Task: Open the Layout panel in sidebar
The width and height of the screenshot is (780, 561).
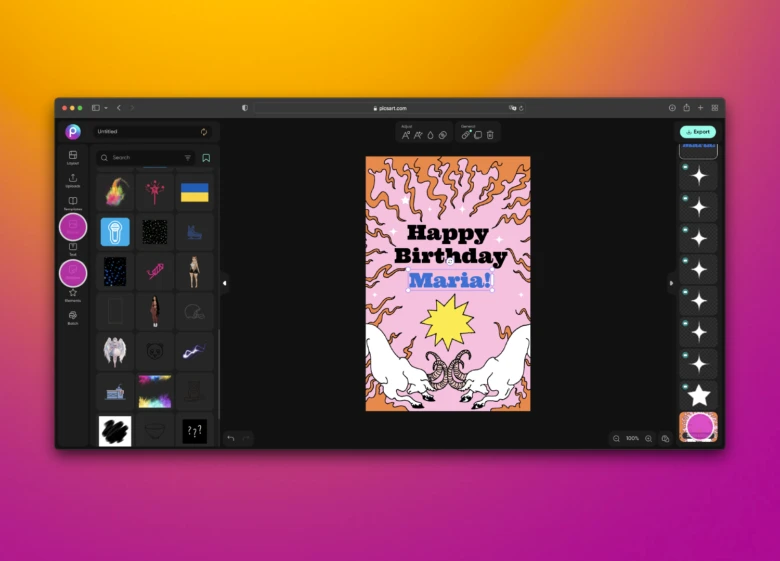Action: click(x=73, y=156)
